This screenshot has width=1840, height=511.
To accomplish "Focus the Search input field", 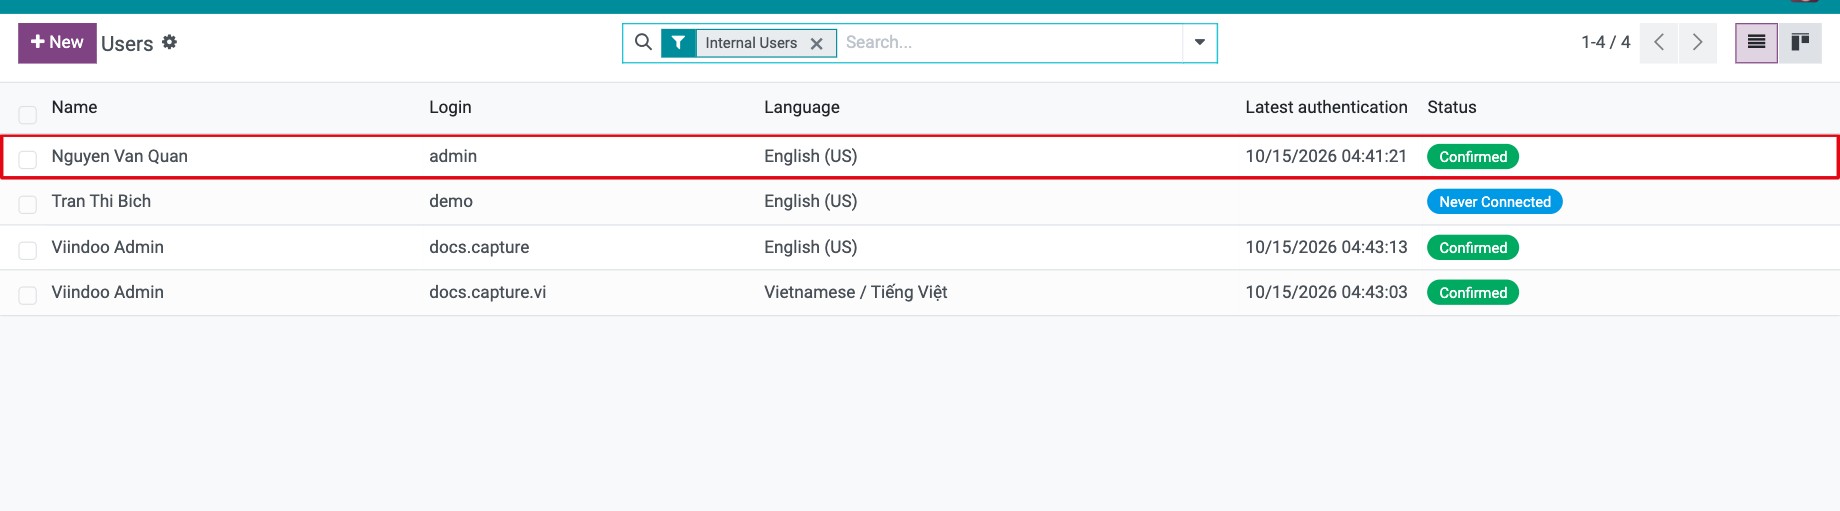I will pos(1010,42).
